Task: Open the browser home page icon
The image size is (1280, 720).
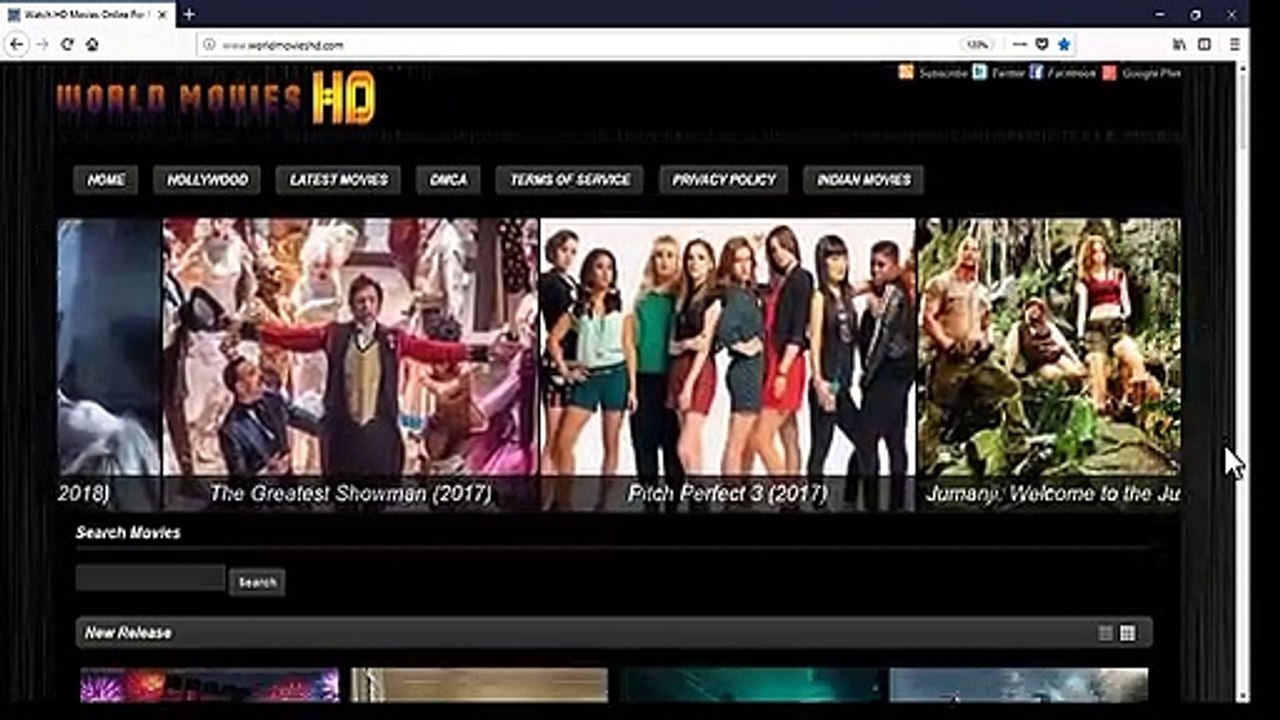Action: (x=92, y=44)
